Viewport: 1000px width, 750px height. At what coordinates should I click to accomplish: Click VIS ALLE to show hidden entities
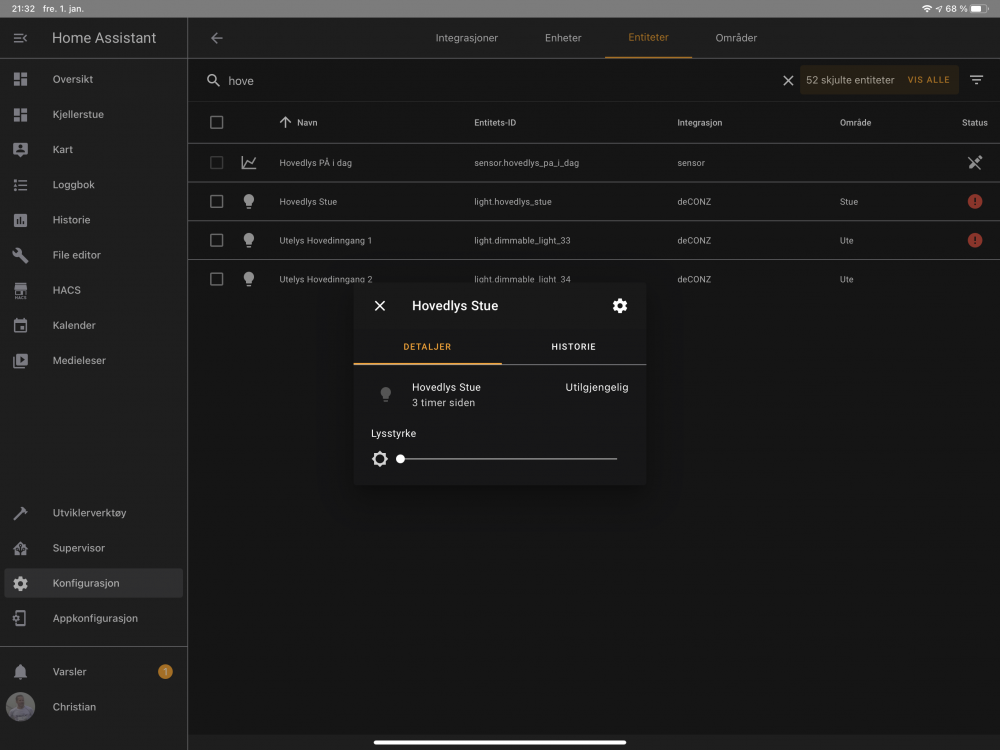(x=928, y=80)
